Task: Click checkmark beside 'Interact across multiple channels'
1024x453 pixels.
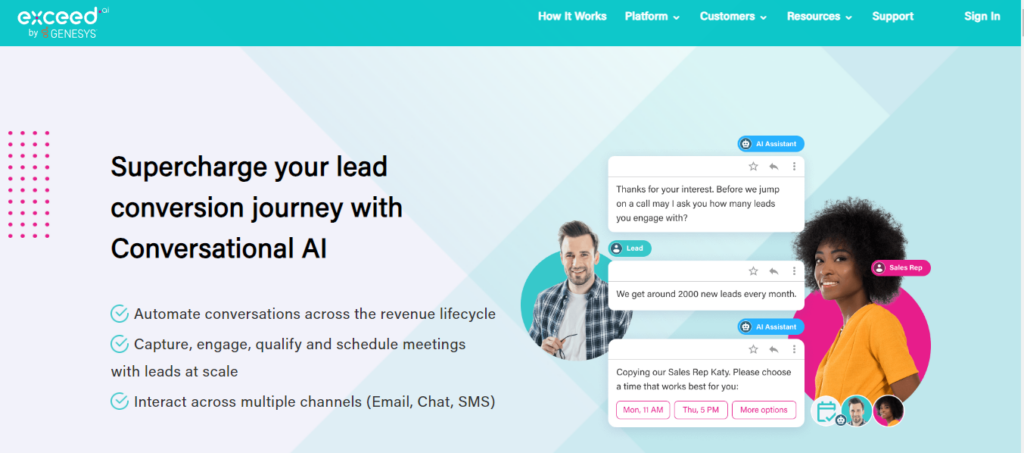Action: click(120, 401)
